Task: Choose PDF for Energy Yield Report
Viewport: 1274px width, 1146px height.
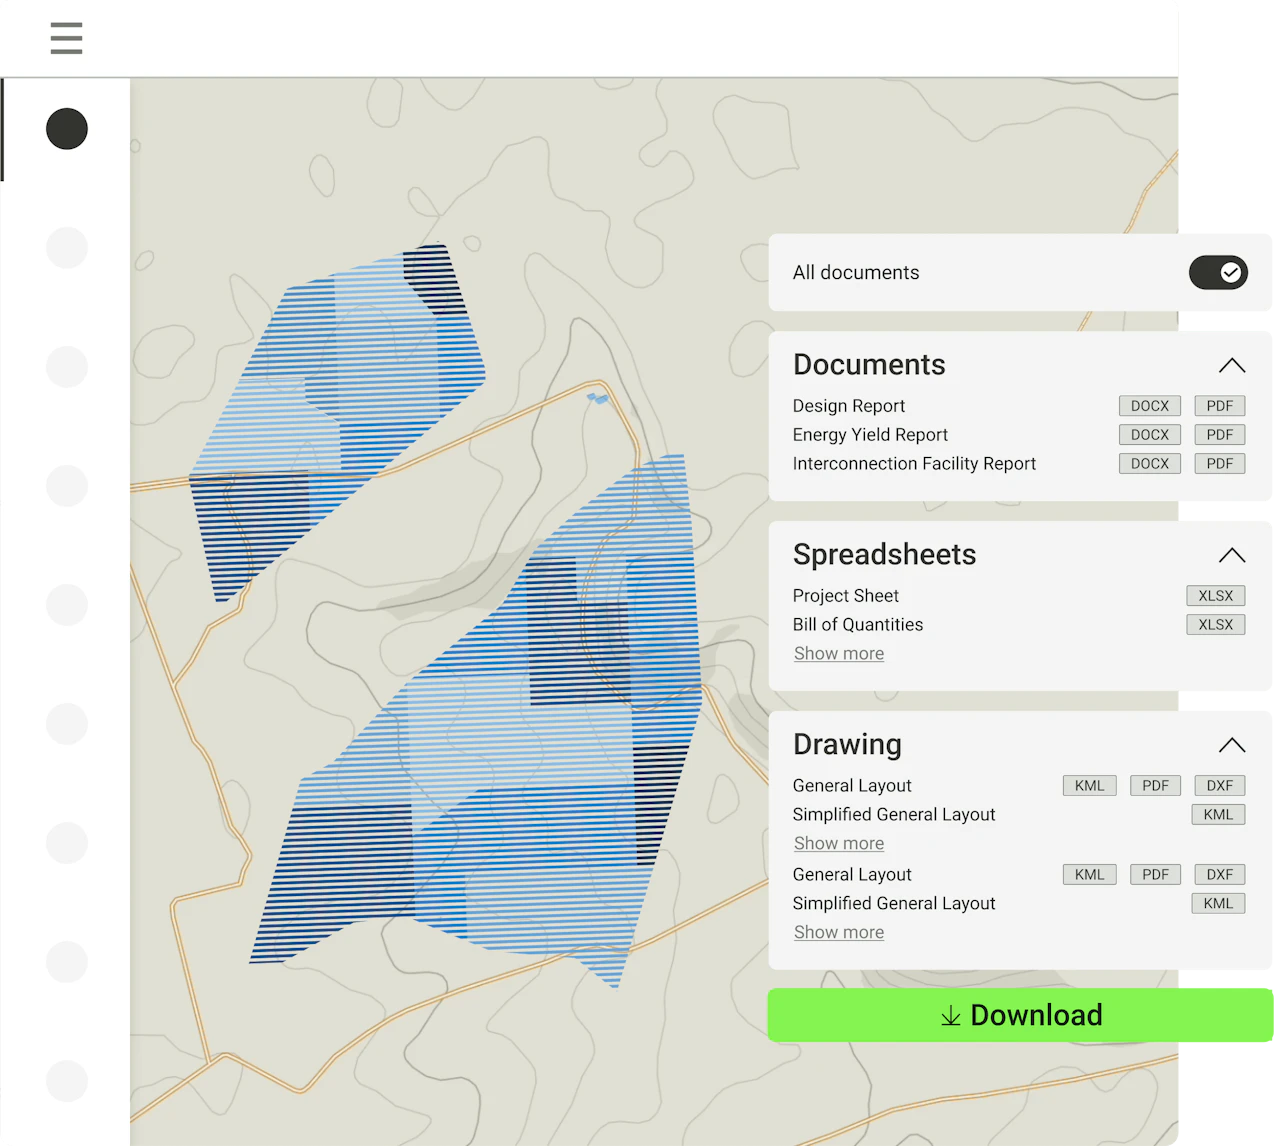Action: [x=1220, y=435]
